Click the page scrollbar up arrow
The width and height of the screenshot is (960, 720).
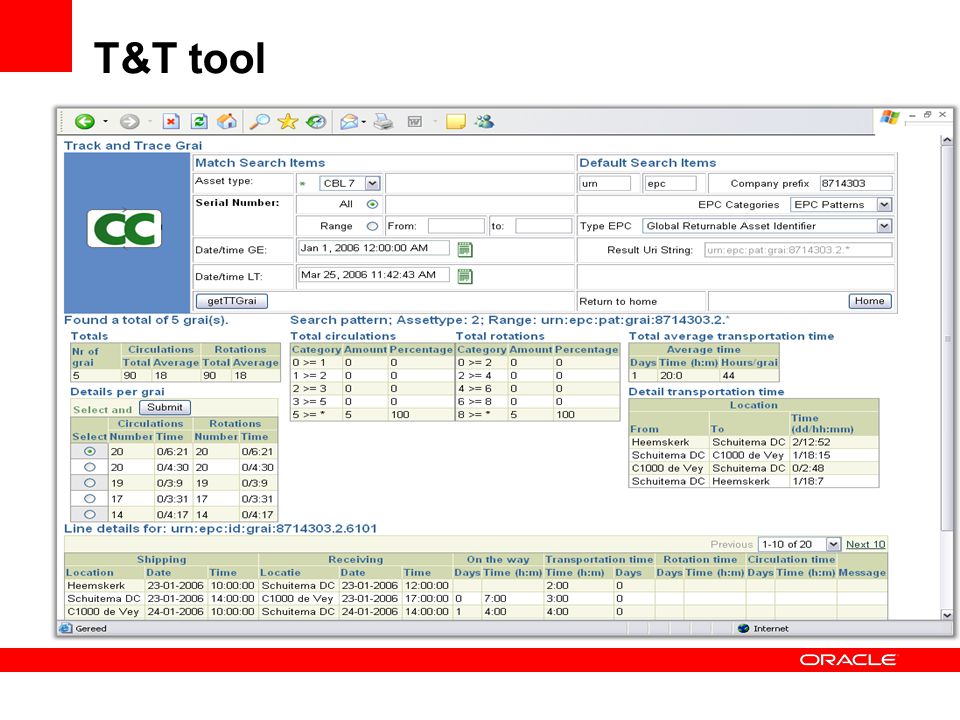click(947, 140)
